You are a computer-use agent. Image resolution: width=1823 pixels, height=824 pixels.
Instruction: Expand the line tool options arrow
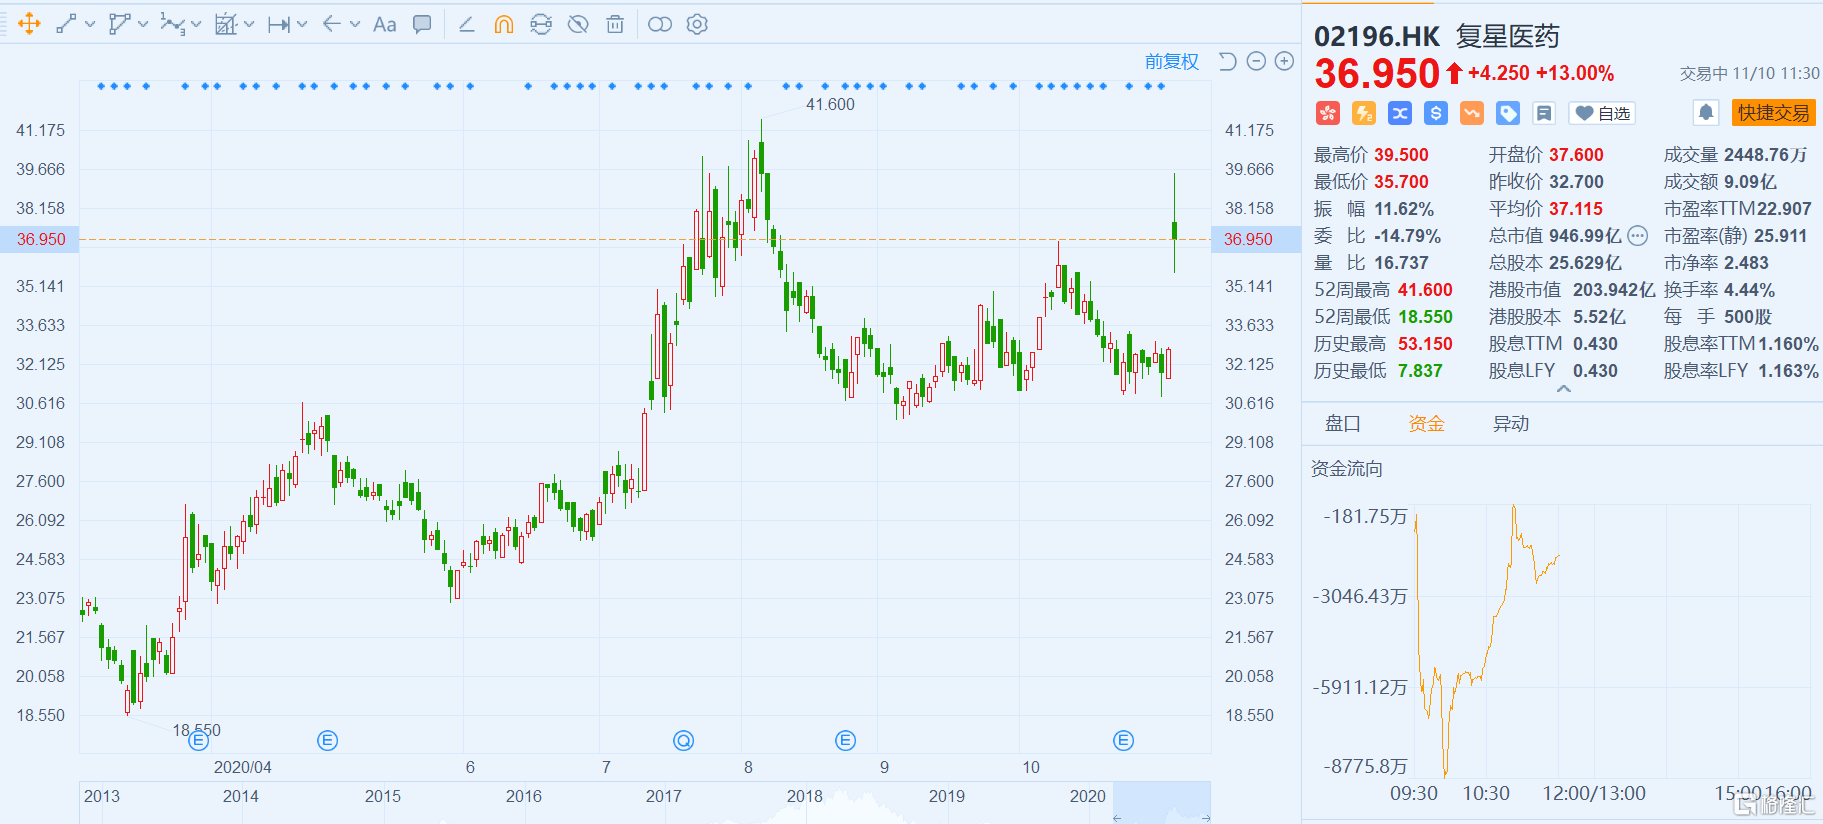coord(90,24)
